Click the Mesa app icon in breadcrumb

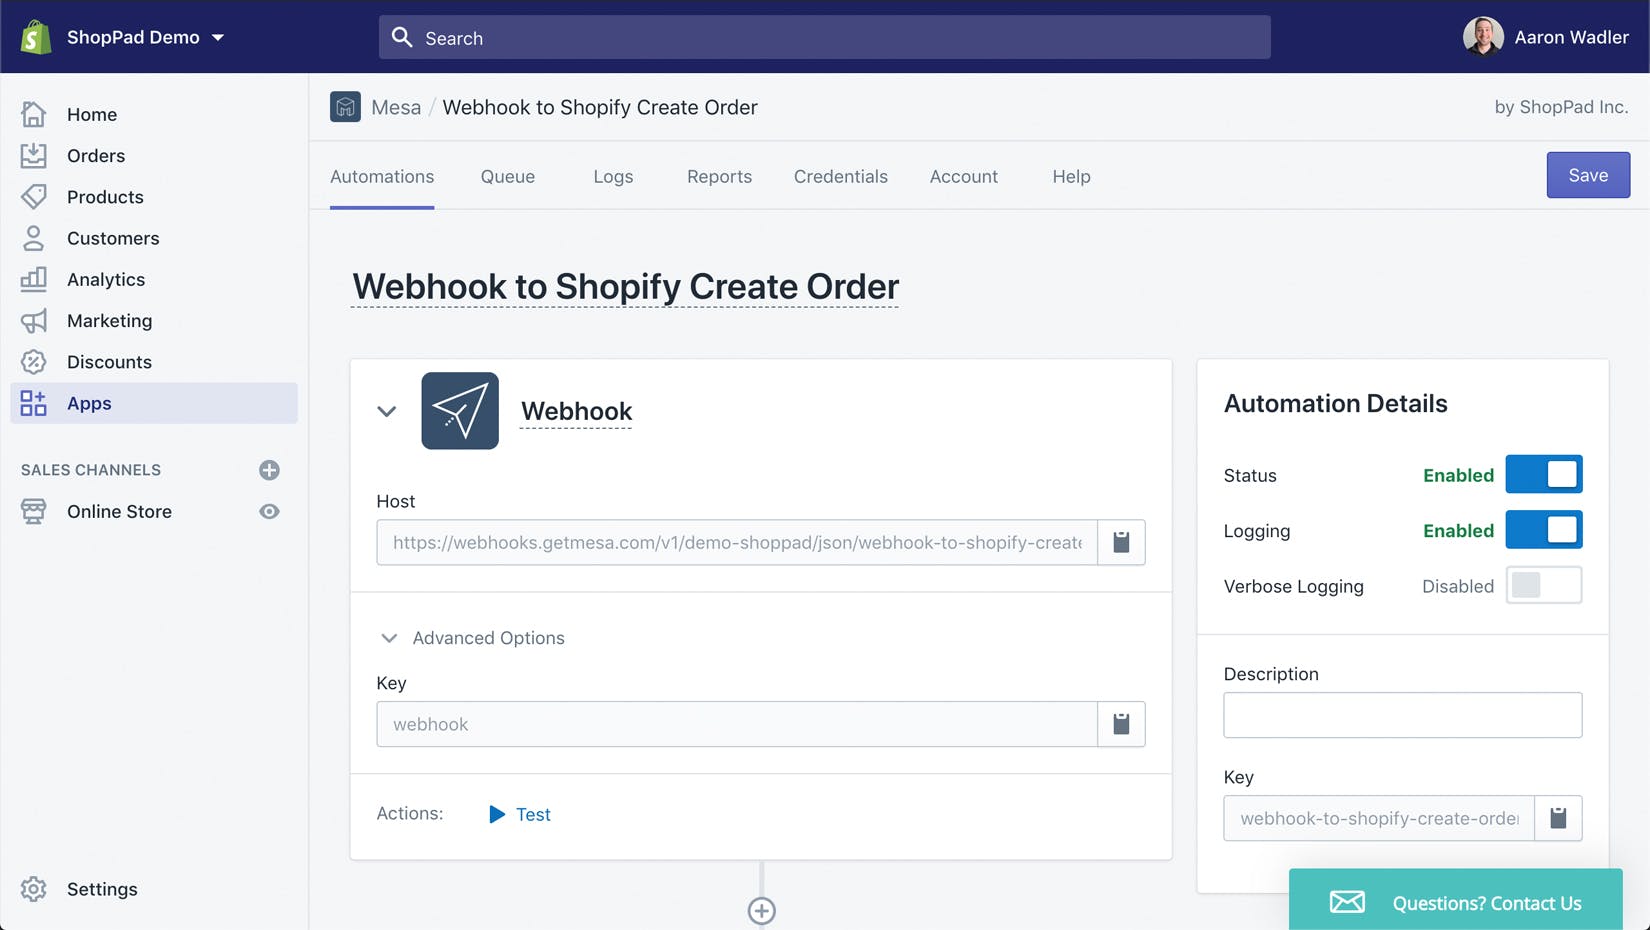(x=345, y=107)
